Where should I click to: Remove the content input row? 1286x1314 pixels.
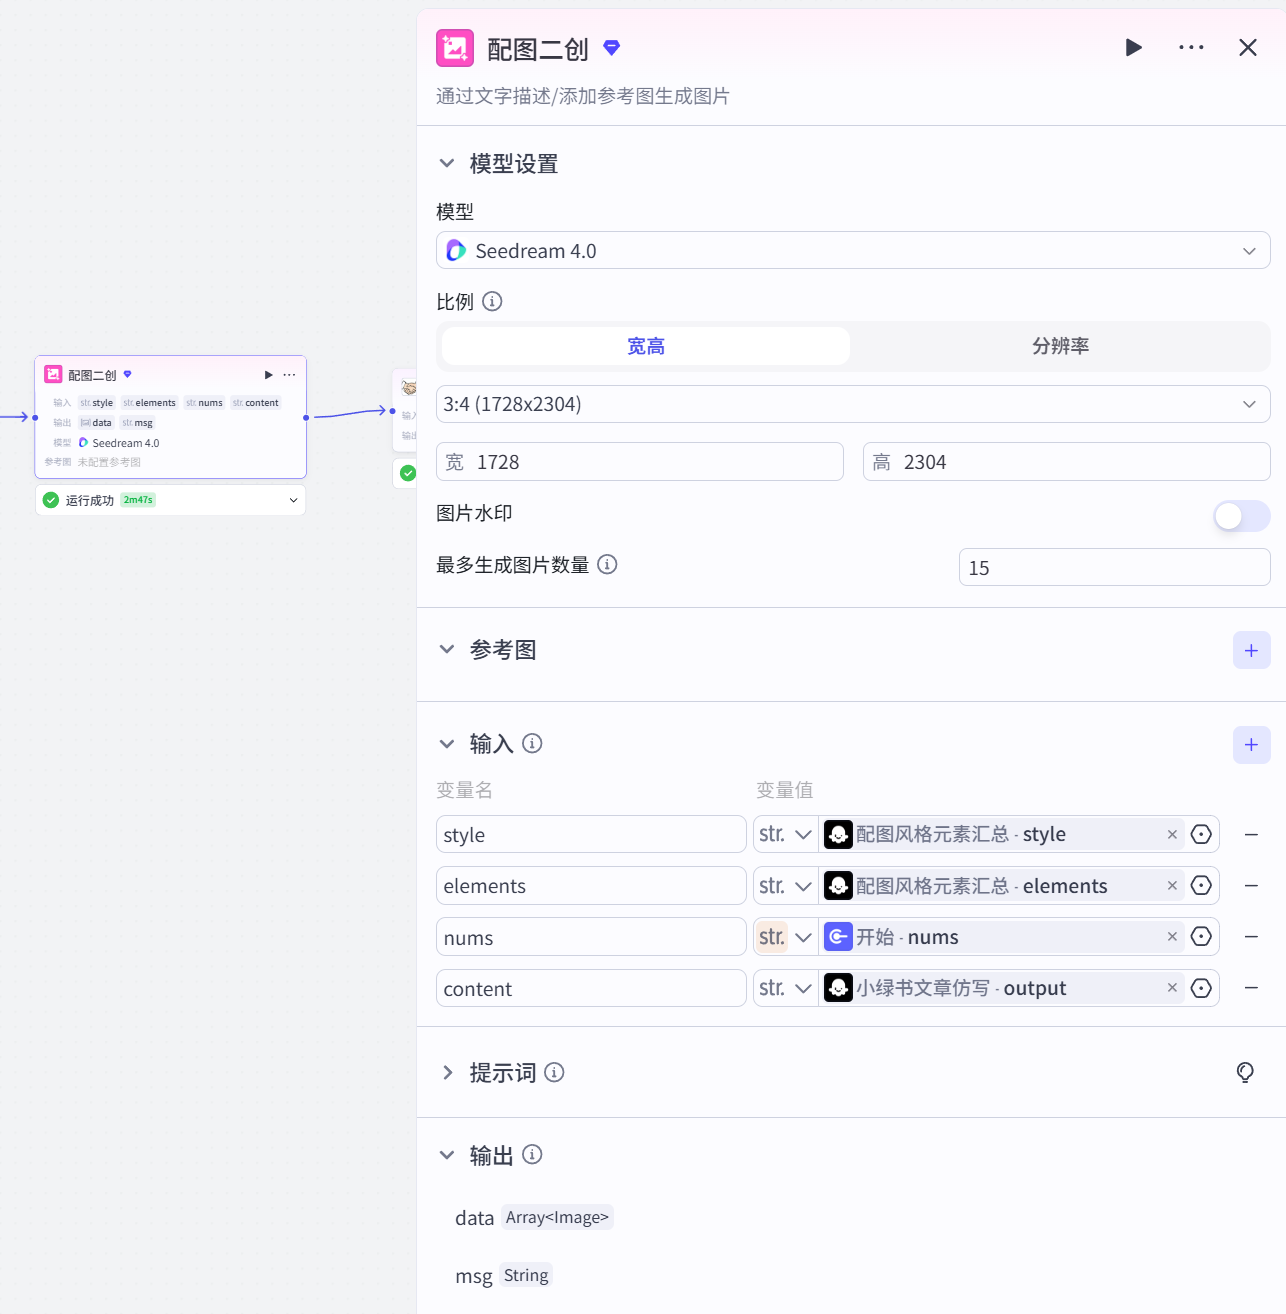click(1251, 987)
